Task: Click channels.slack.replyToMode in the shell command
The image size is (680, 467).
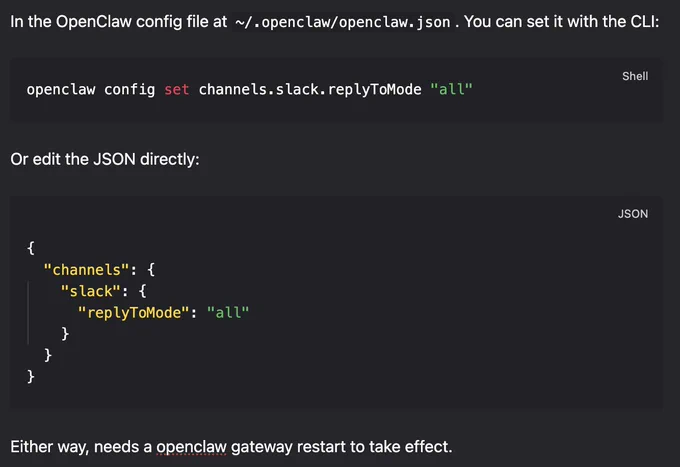Action: click(x=310, y=90)
